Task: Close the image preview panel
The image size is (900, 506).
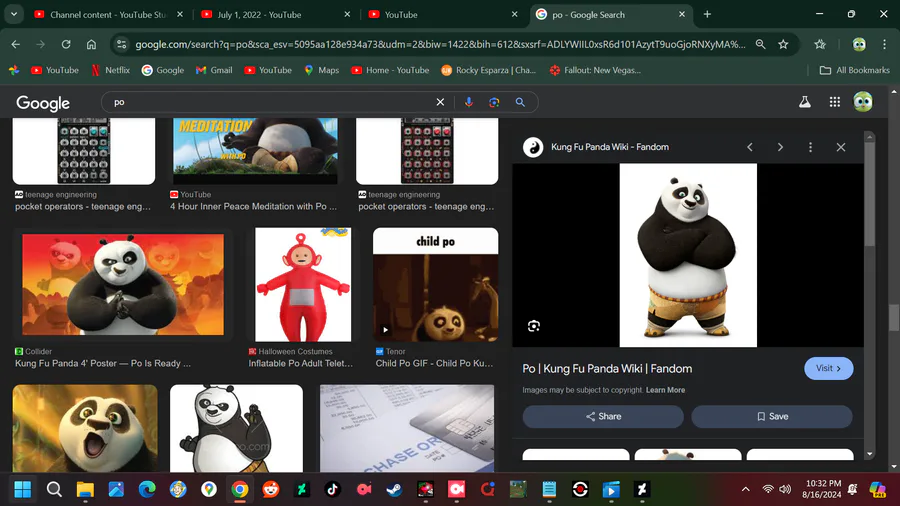Action: tap(841, 147)
